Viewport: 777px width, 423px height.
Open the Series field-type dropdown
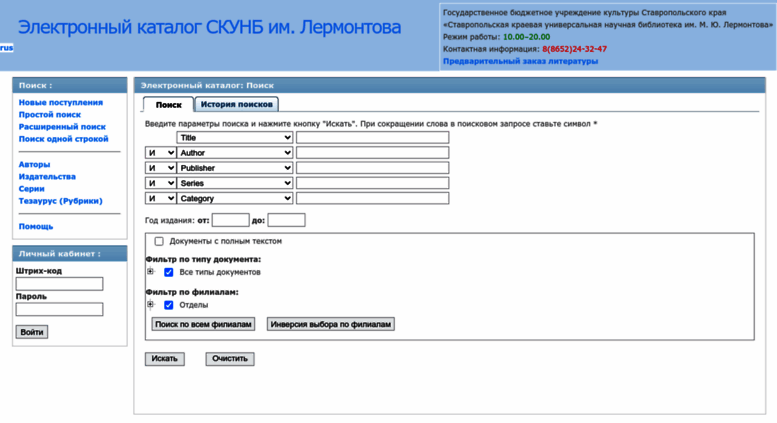pos(235,183)
